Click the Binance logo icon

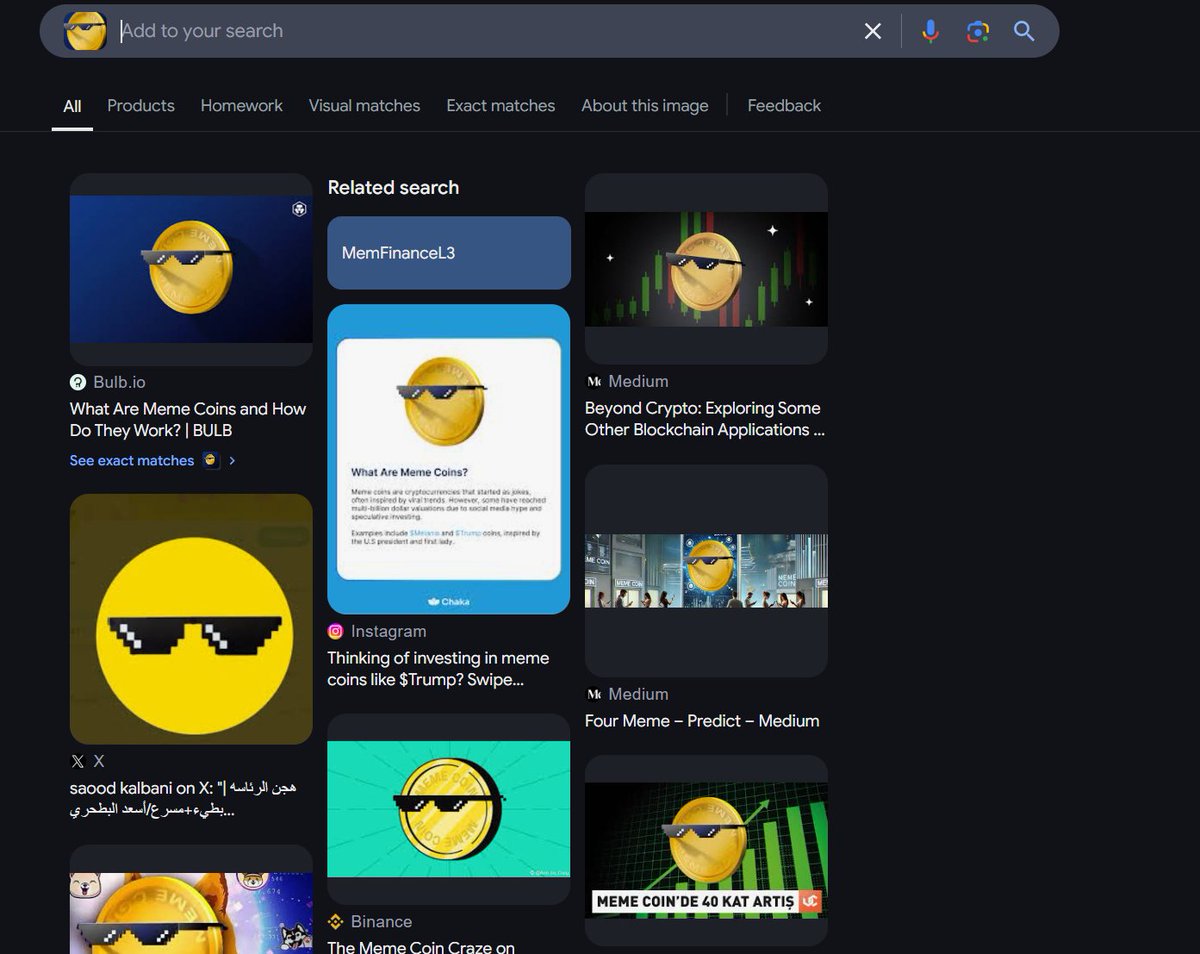pyautogui.click(x=335, y=921)
